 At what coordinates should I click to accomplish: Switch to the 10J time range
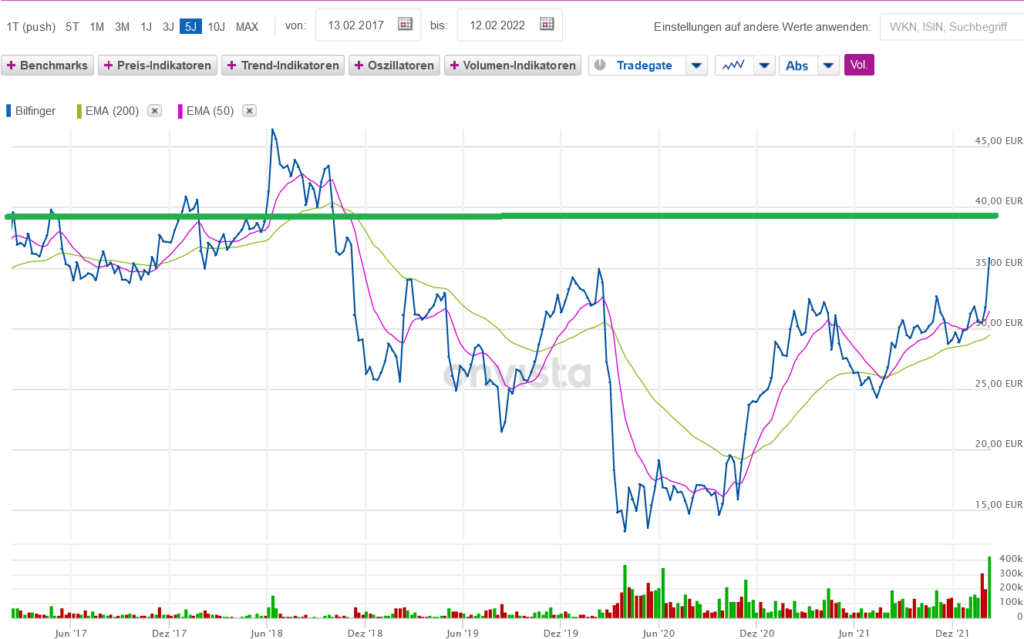coord(216,26)
